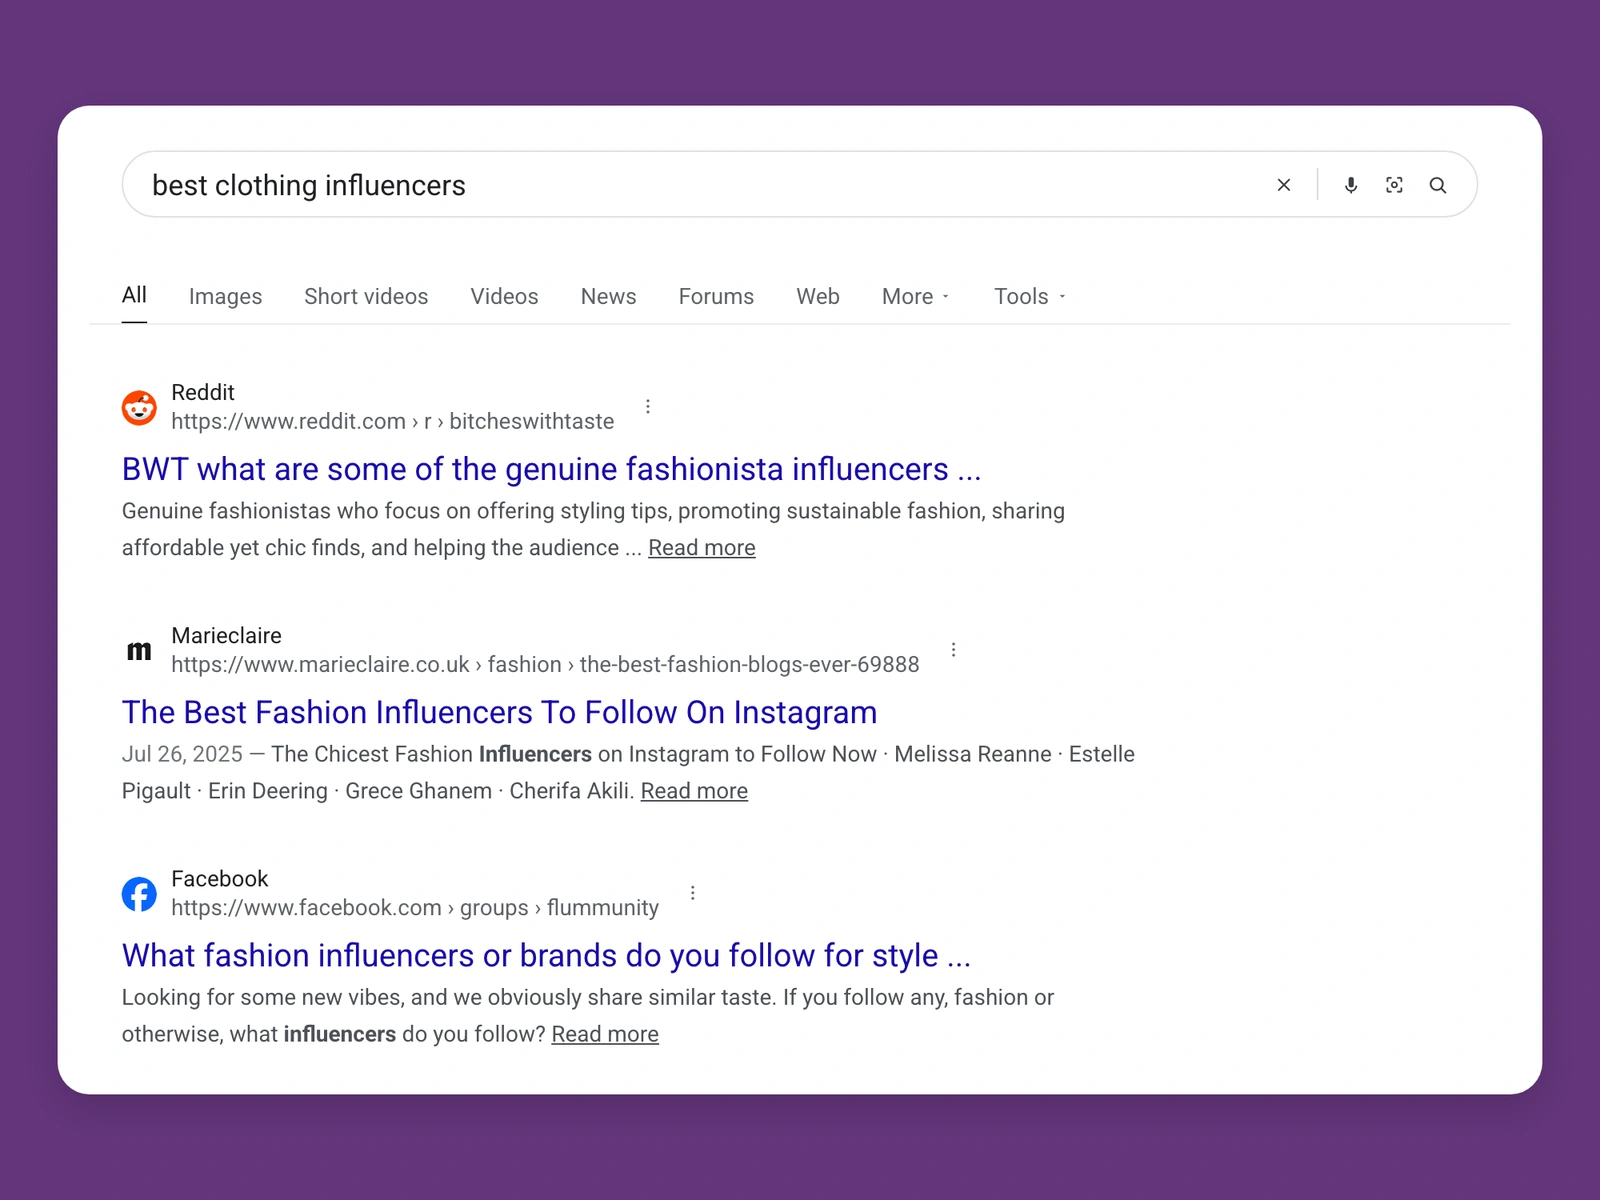
Task: Click the 'Jul 26, 2025' date text
Action: tap(182, 754)
